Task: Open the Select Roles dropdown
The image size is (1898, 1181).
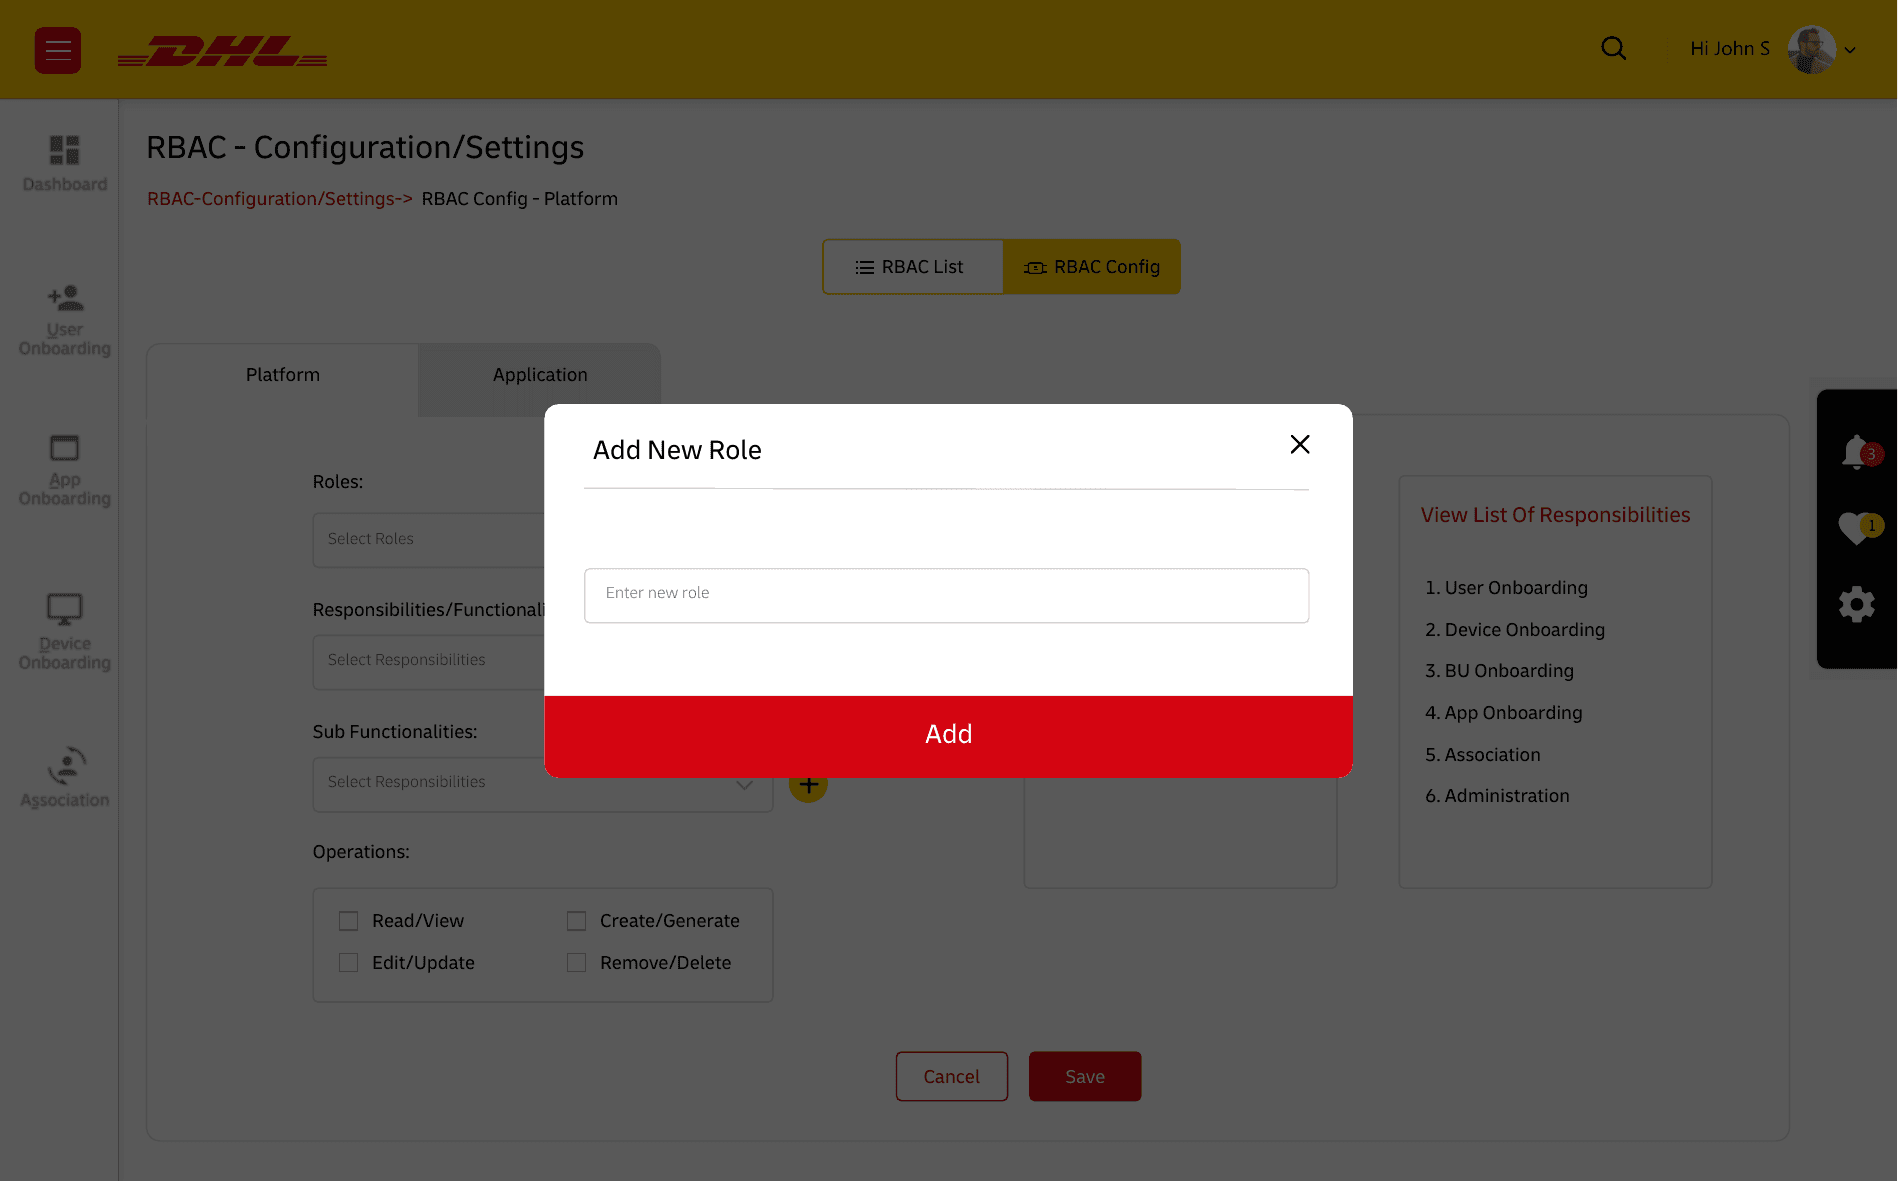Action: pos(429,540)
